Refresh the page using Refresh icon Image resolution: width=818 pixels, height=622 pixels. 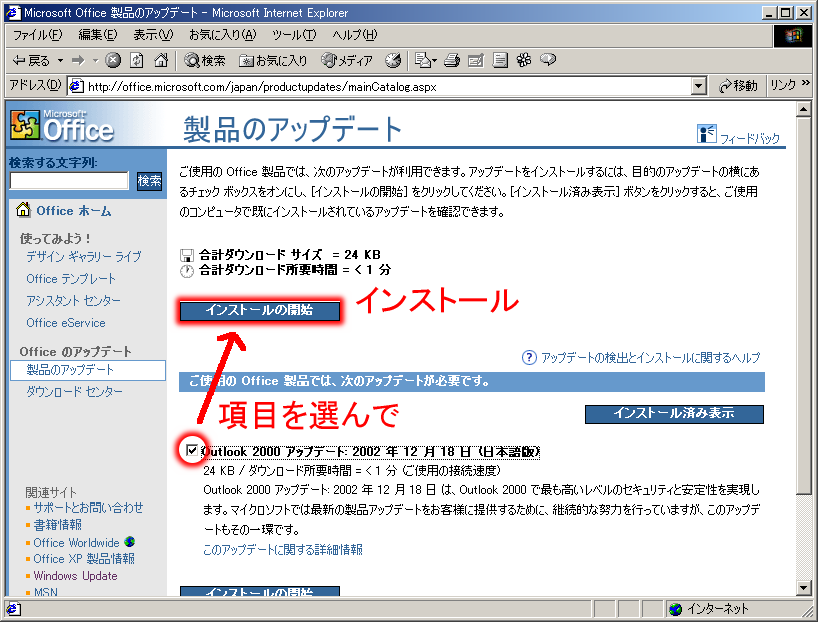click(137, 61)
